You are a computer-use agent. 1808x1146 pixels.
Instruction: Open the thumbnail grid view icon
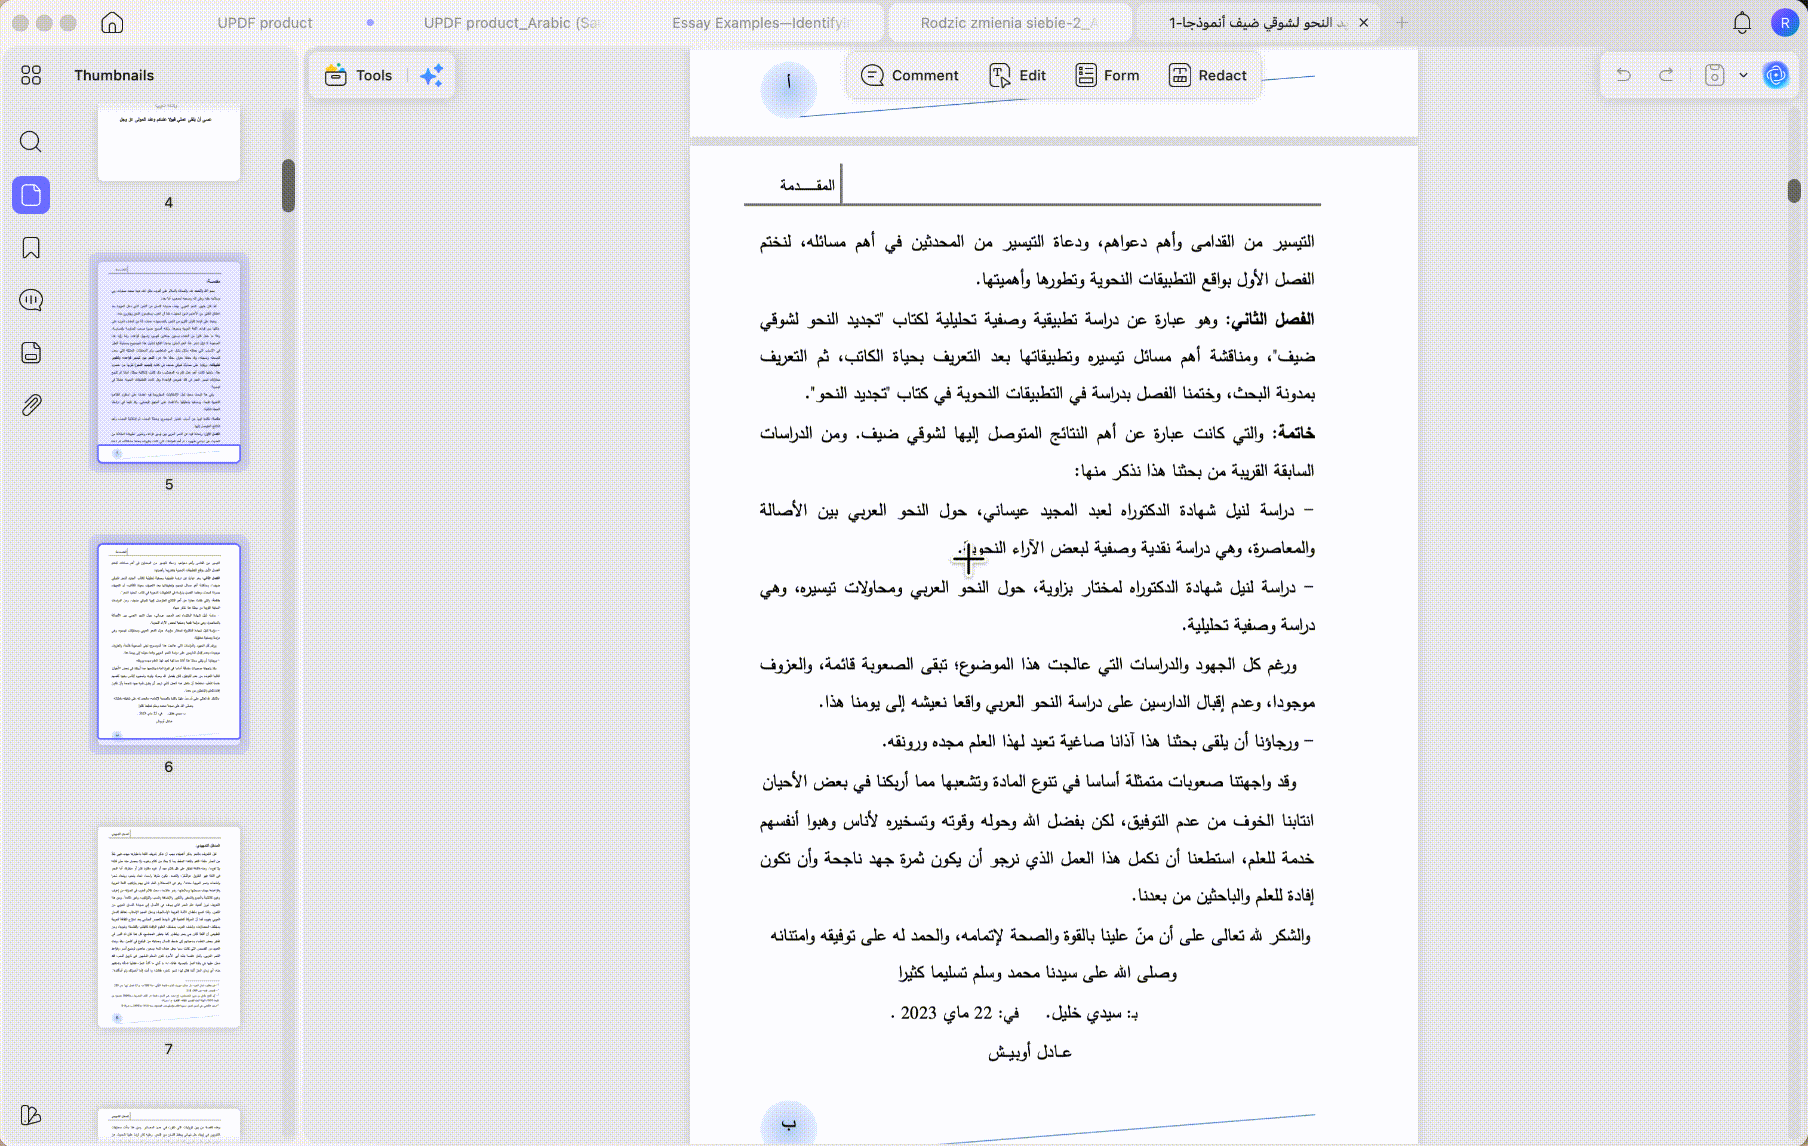point(31,75)
